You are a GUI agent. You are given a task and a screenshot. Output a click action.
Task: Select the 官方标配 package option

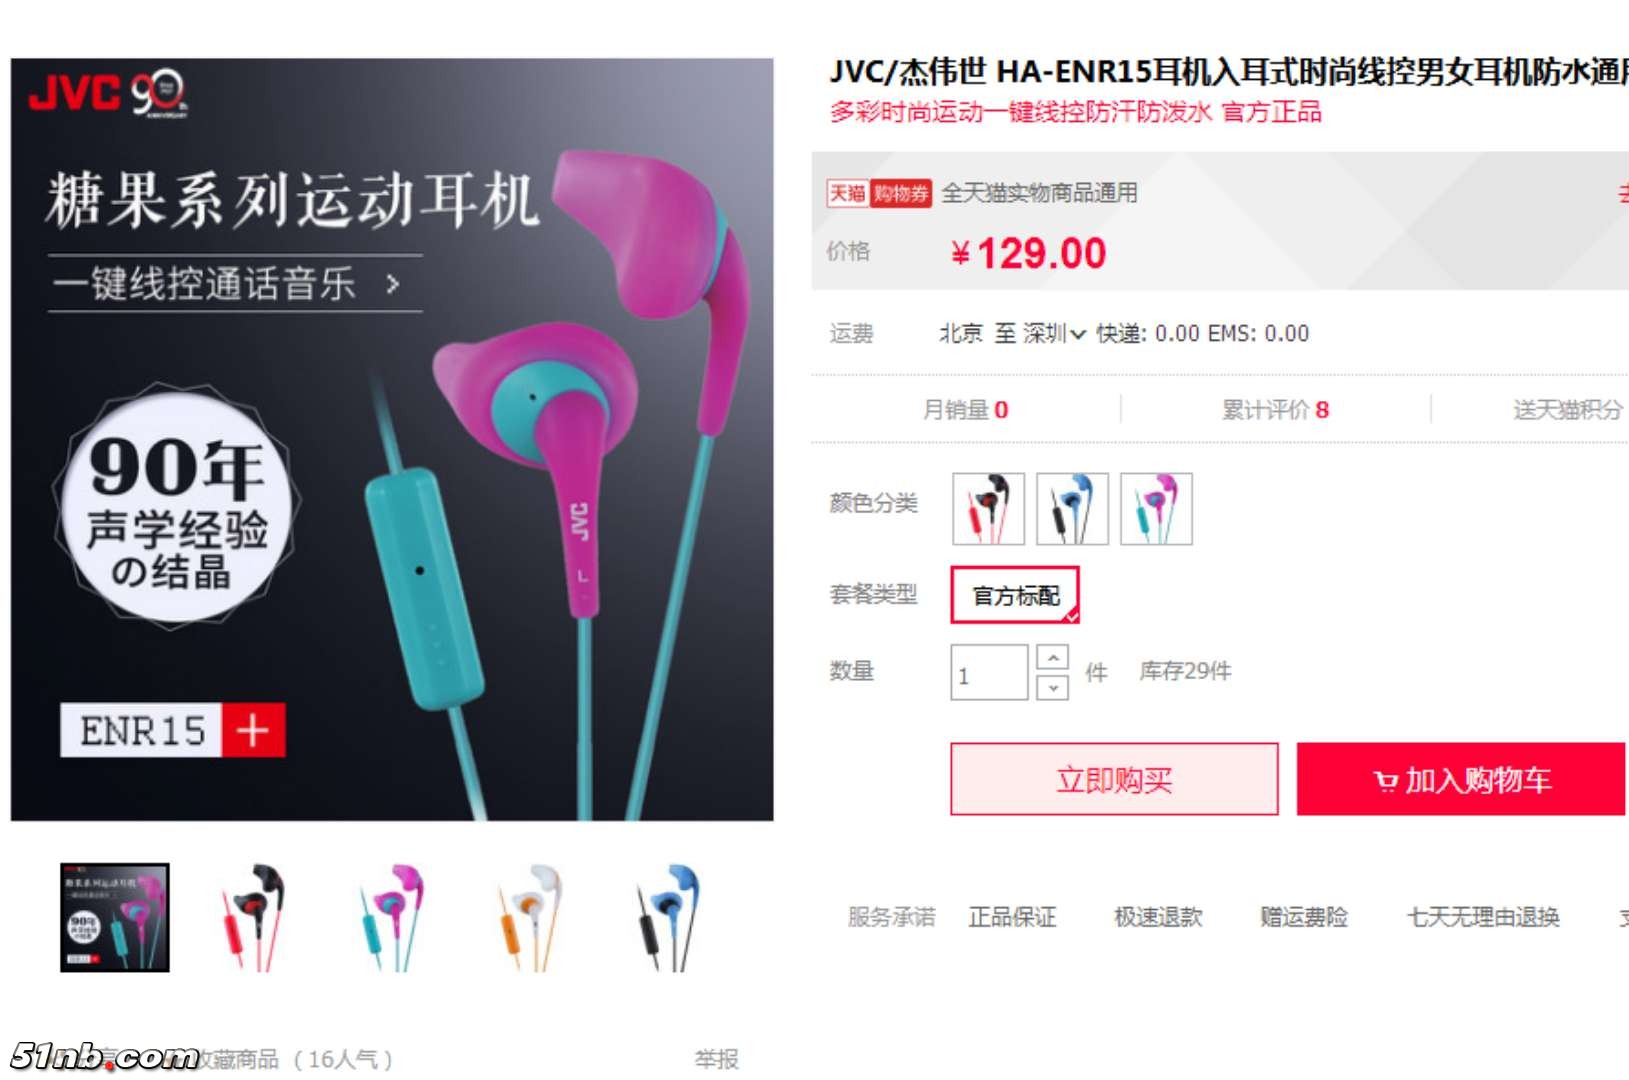click(x=1015, y=595)
